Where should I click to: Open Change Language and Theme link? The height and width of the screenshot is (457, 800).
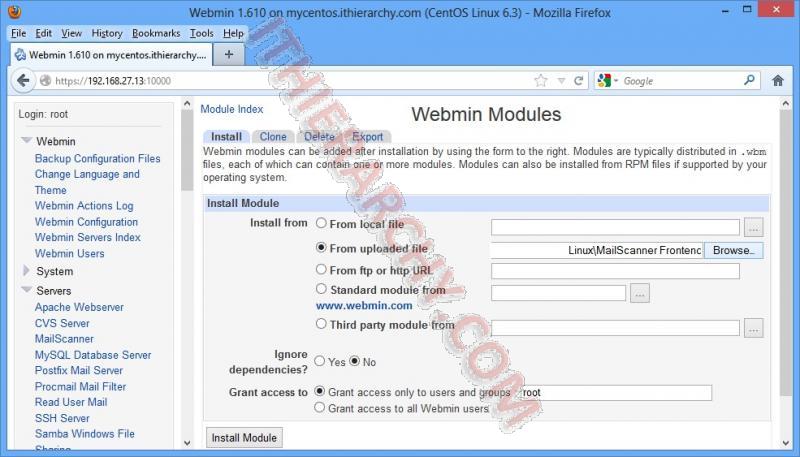(x=87, y=182)
